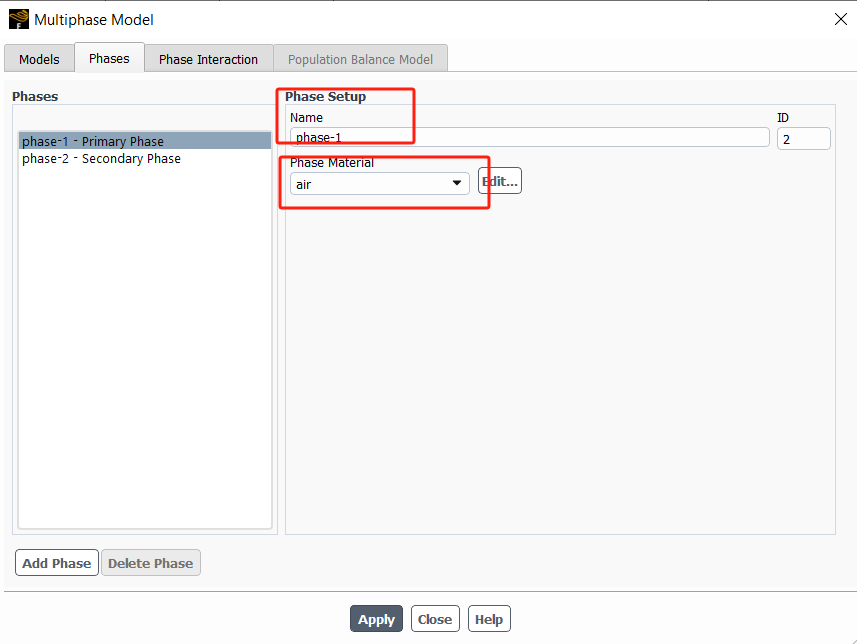Screen dimensions: 857x644
Task: Close the Multiphase Model dialog with X
Action: pyautogui.click(x=841, y=19)
